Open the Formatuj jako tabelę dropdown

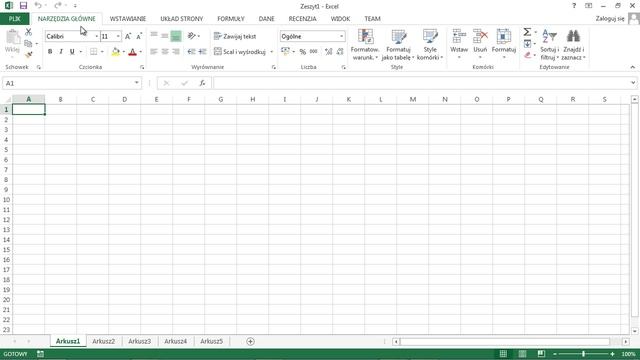[398, 45]
